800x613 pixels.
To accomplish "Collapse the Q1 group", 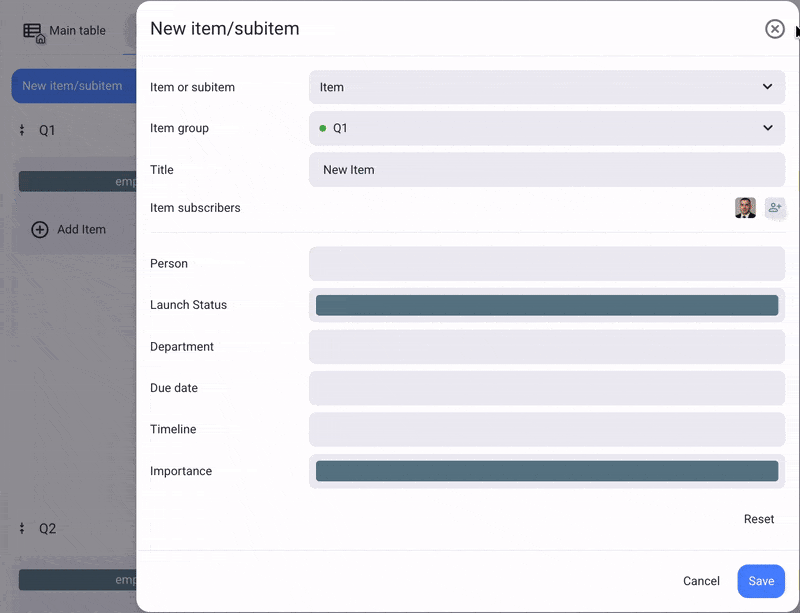I will pos(22,130).
